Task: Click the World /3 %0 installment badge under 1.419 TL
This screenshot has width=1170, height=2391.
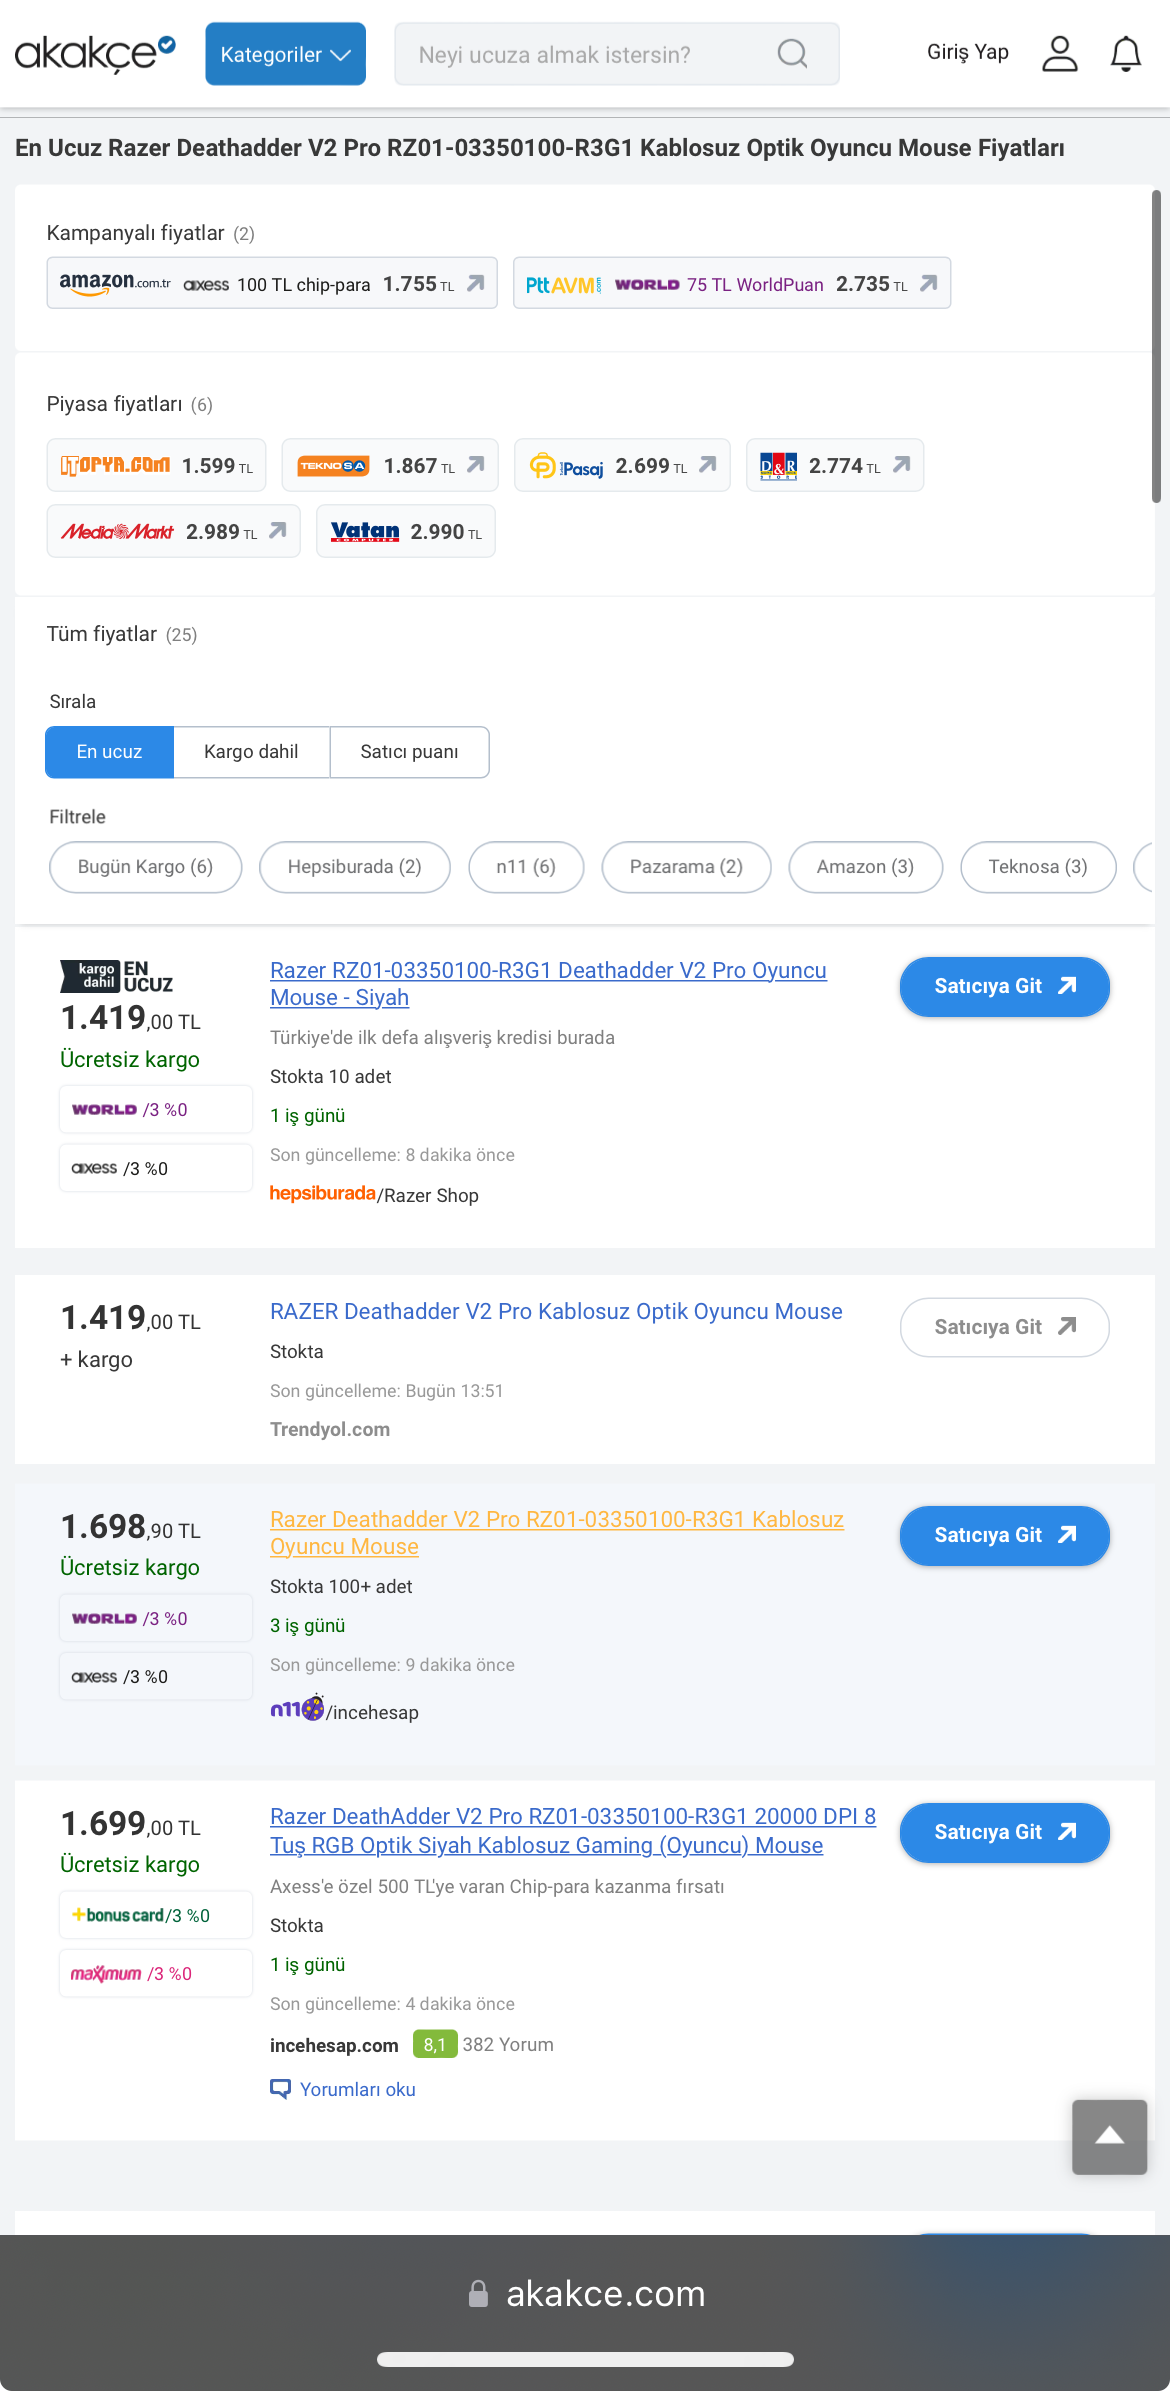Action: (x=156, y=1110)
